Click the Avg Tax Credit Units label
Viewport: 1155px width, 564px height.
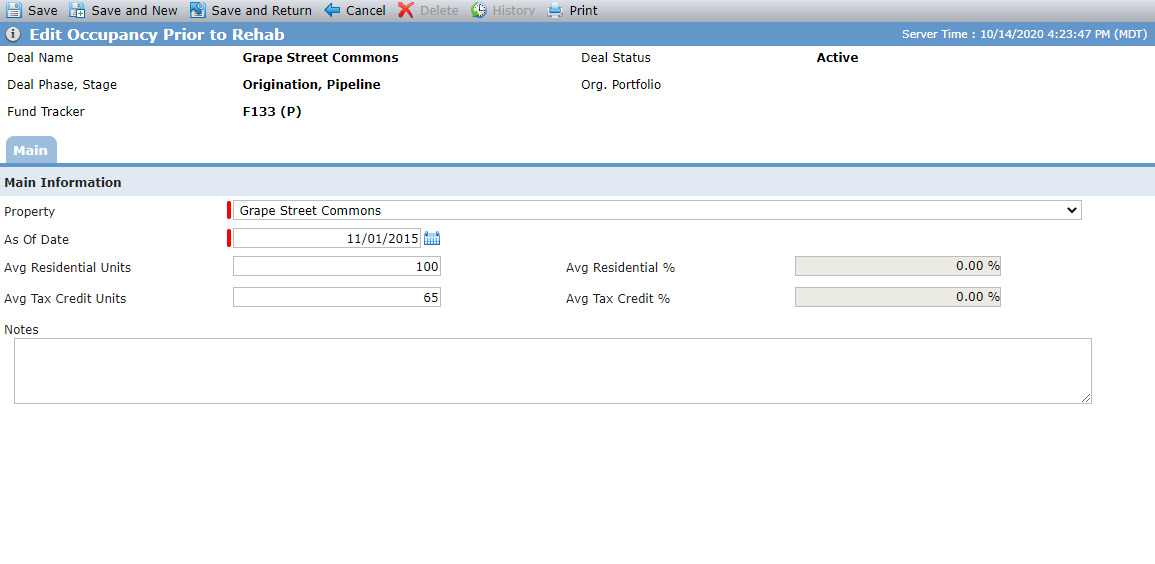[x=65, y=298]
